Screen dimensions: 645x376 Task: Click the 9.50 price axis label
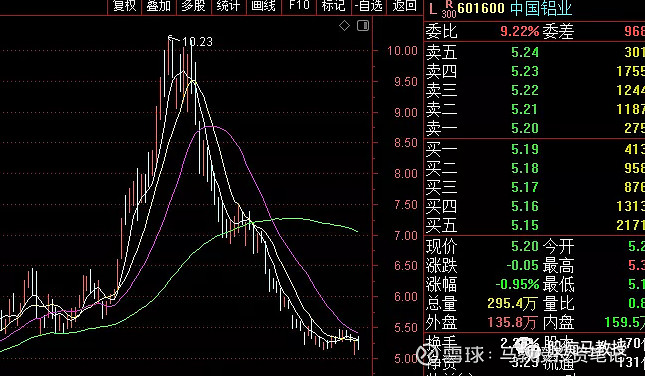pyautogui.click(x=406, y=82)
